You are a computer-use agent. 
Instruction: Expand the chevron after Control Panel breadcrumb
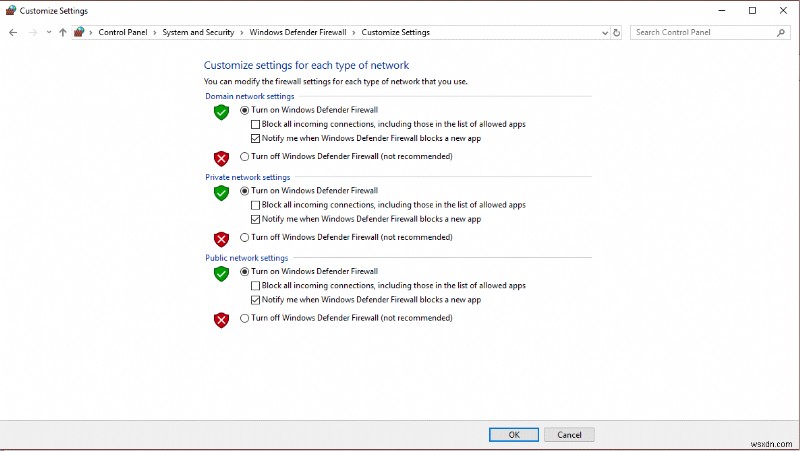tap(154, 32)
